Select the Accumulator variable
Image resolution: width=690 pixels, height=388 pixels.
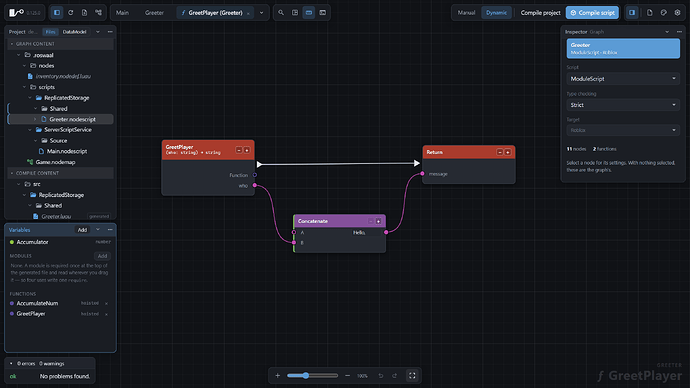(60, 242)
